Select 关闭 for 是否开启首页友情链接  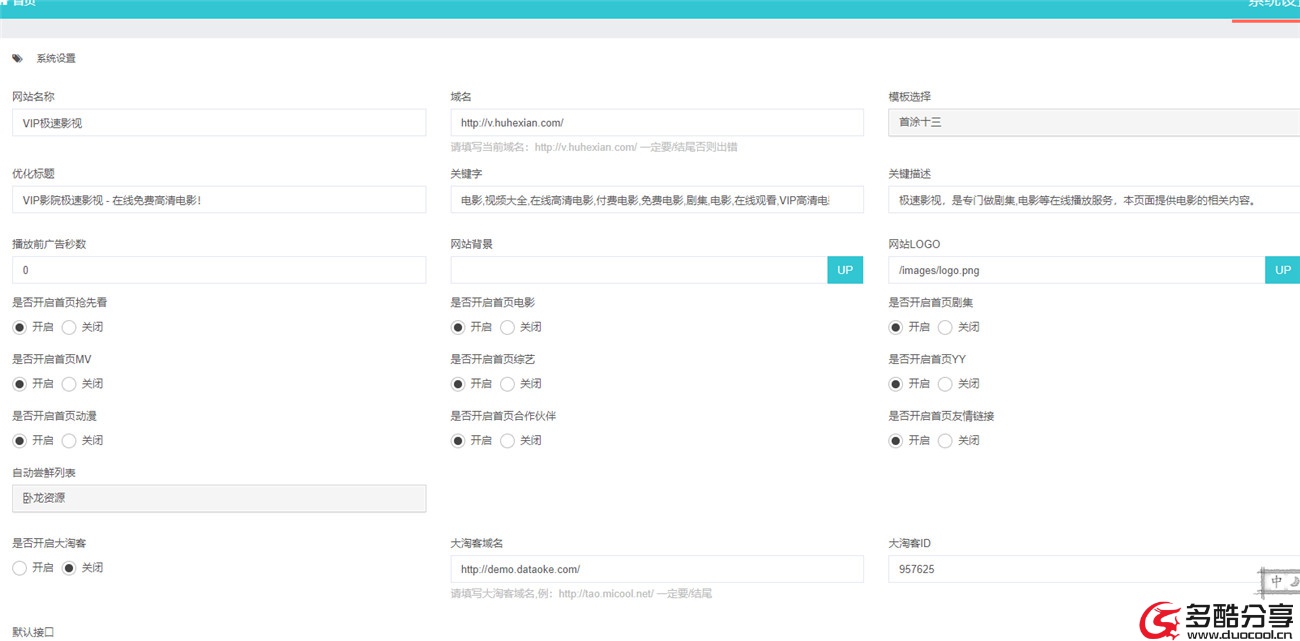click(946, 440)
